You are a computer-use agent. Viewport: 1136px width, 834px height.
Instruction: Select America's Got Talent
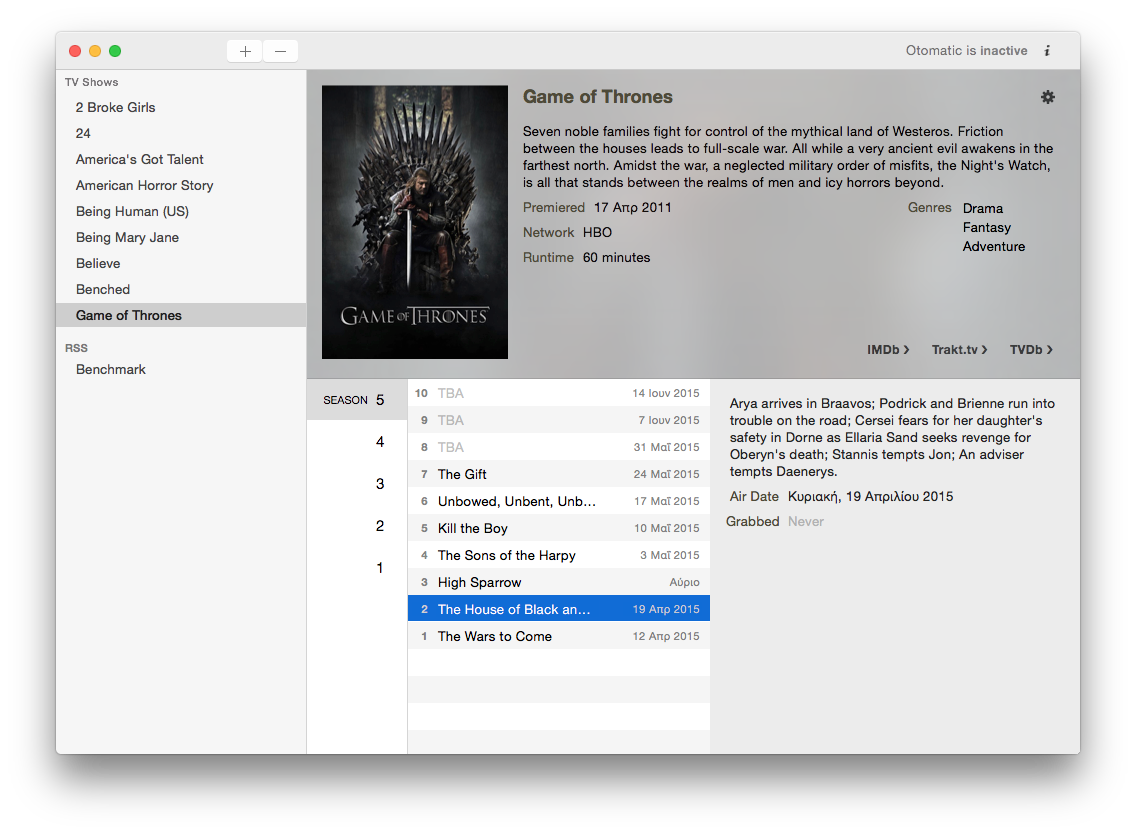(181, 159)
